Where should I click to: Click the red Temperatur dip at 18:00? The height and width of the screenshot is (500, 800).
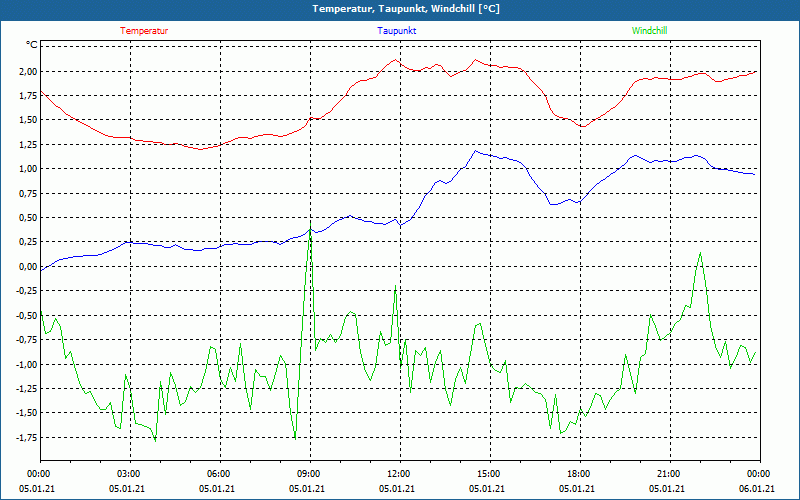point(583,126)
